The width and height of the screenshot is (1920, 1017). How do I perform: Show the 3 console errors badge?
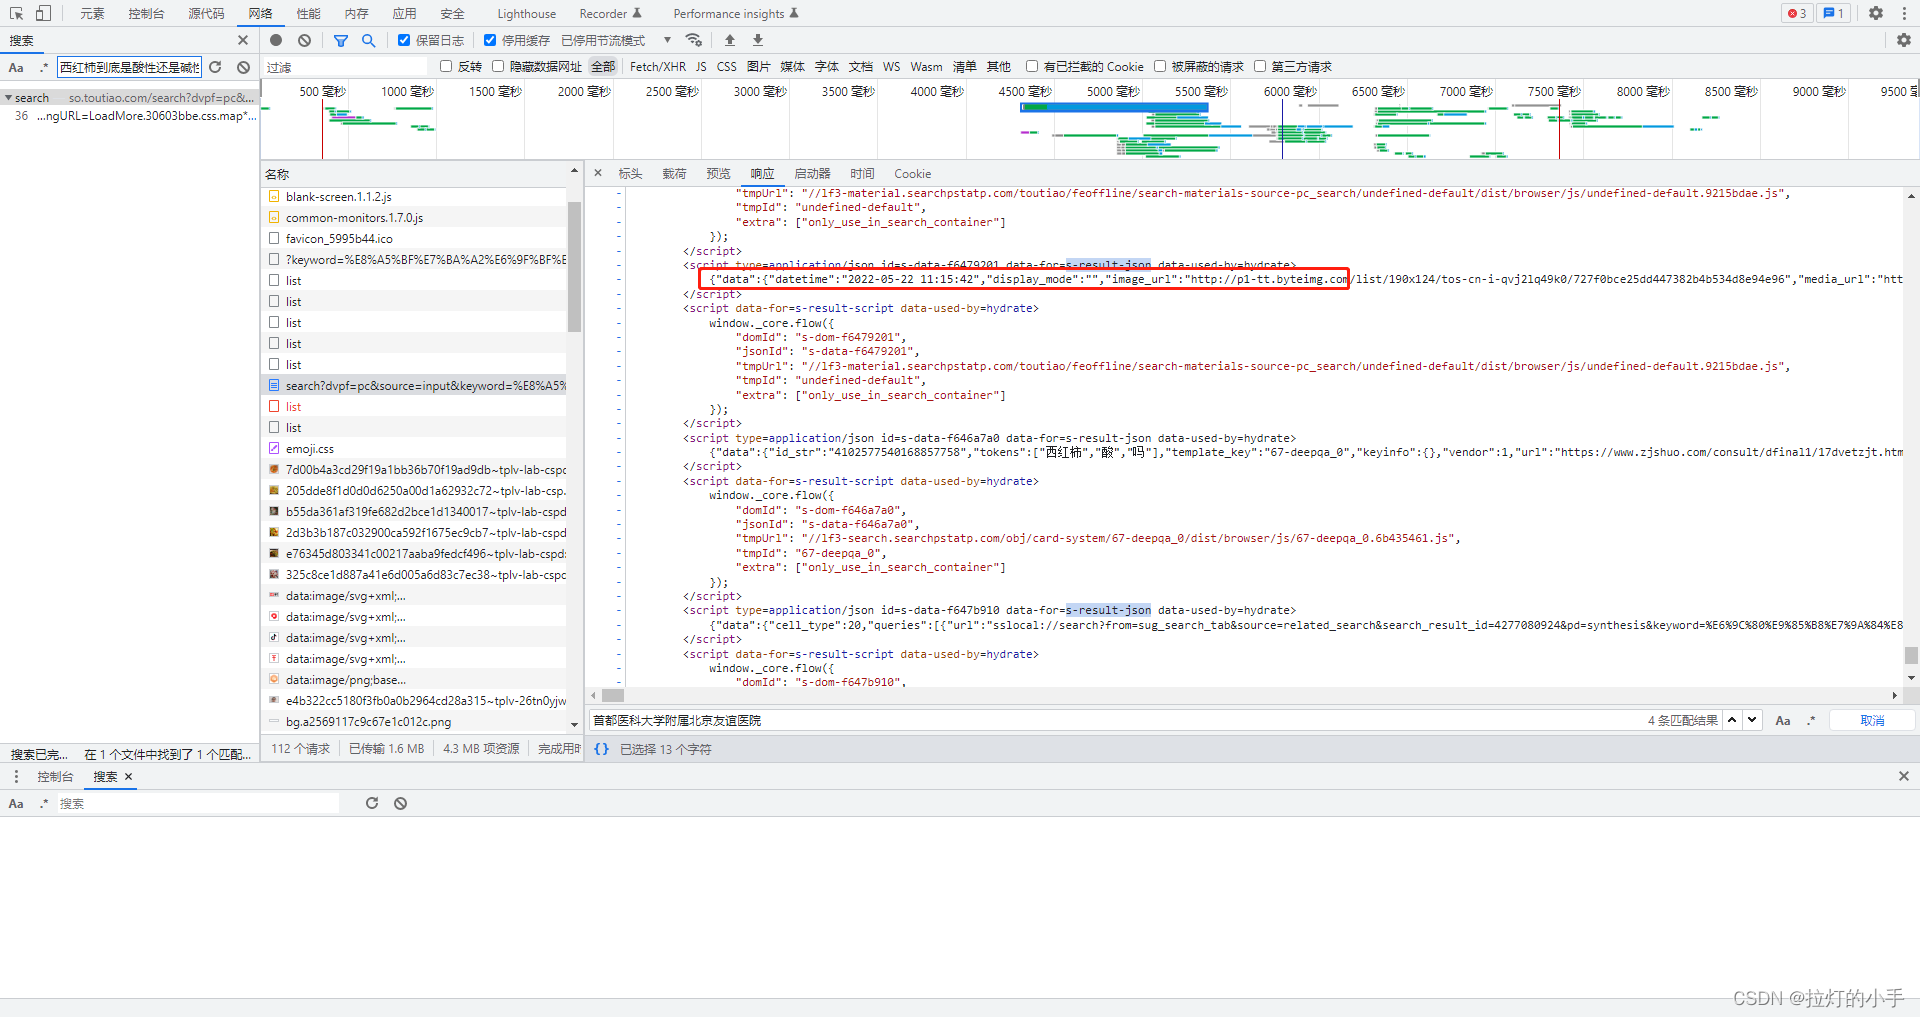pos(1797,13)
